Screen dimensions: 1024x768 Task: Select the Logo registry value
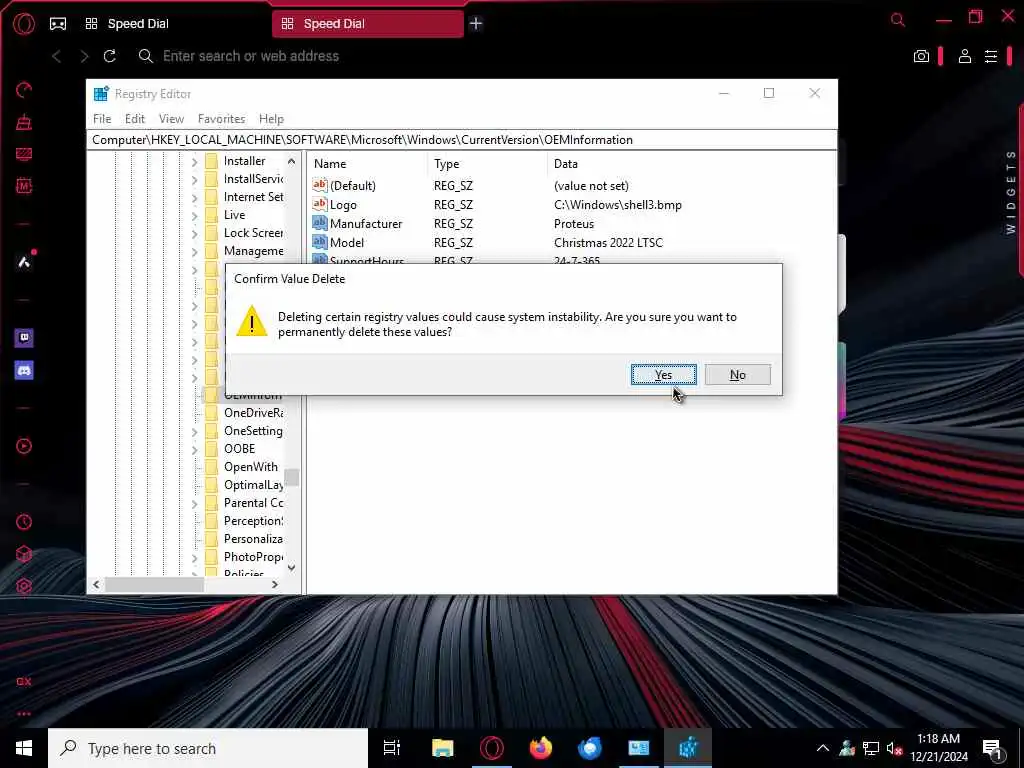pos(343,205)
